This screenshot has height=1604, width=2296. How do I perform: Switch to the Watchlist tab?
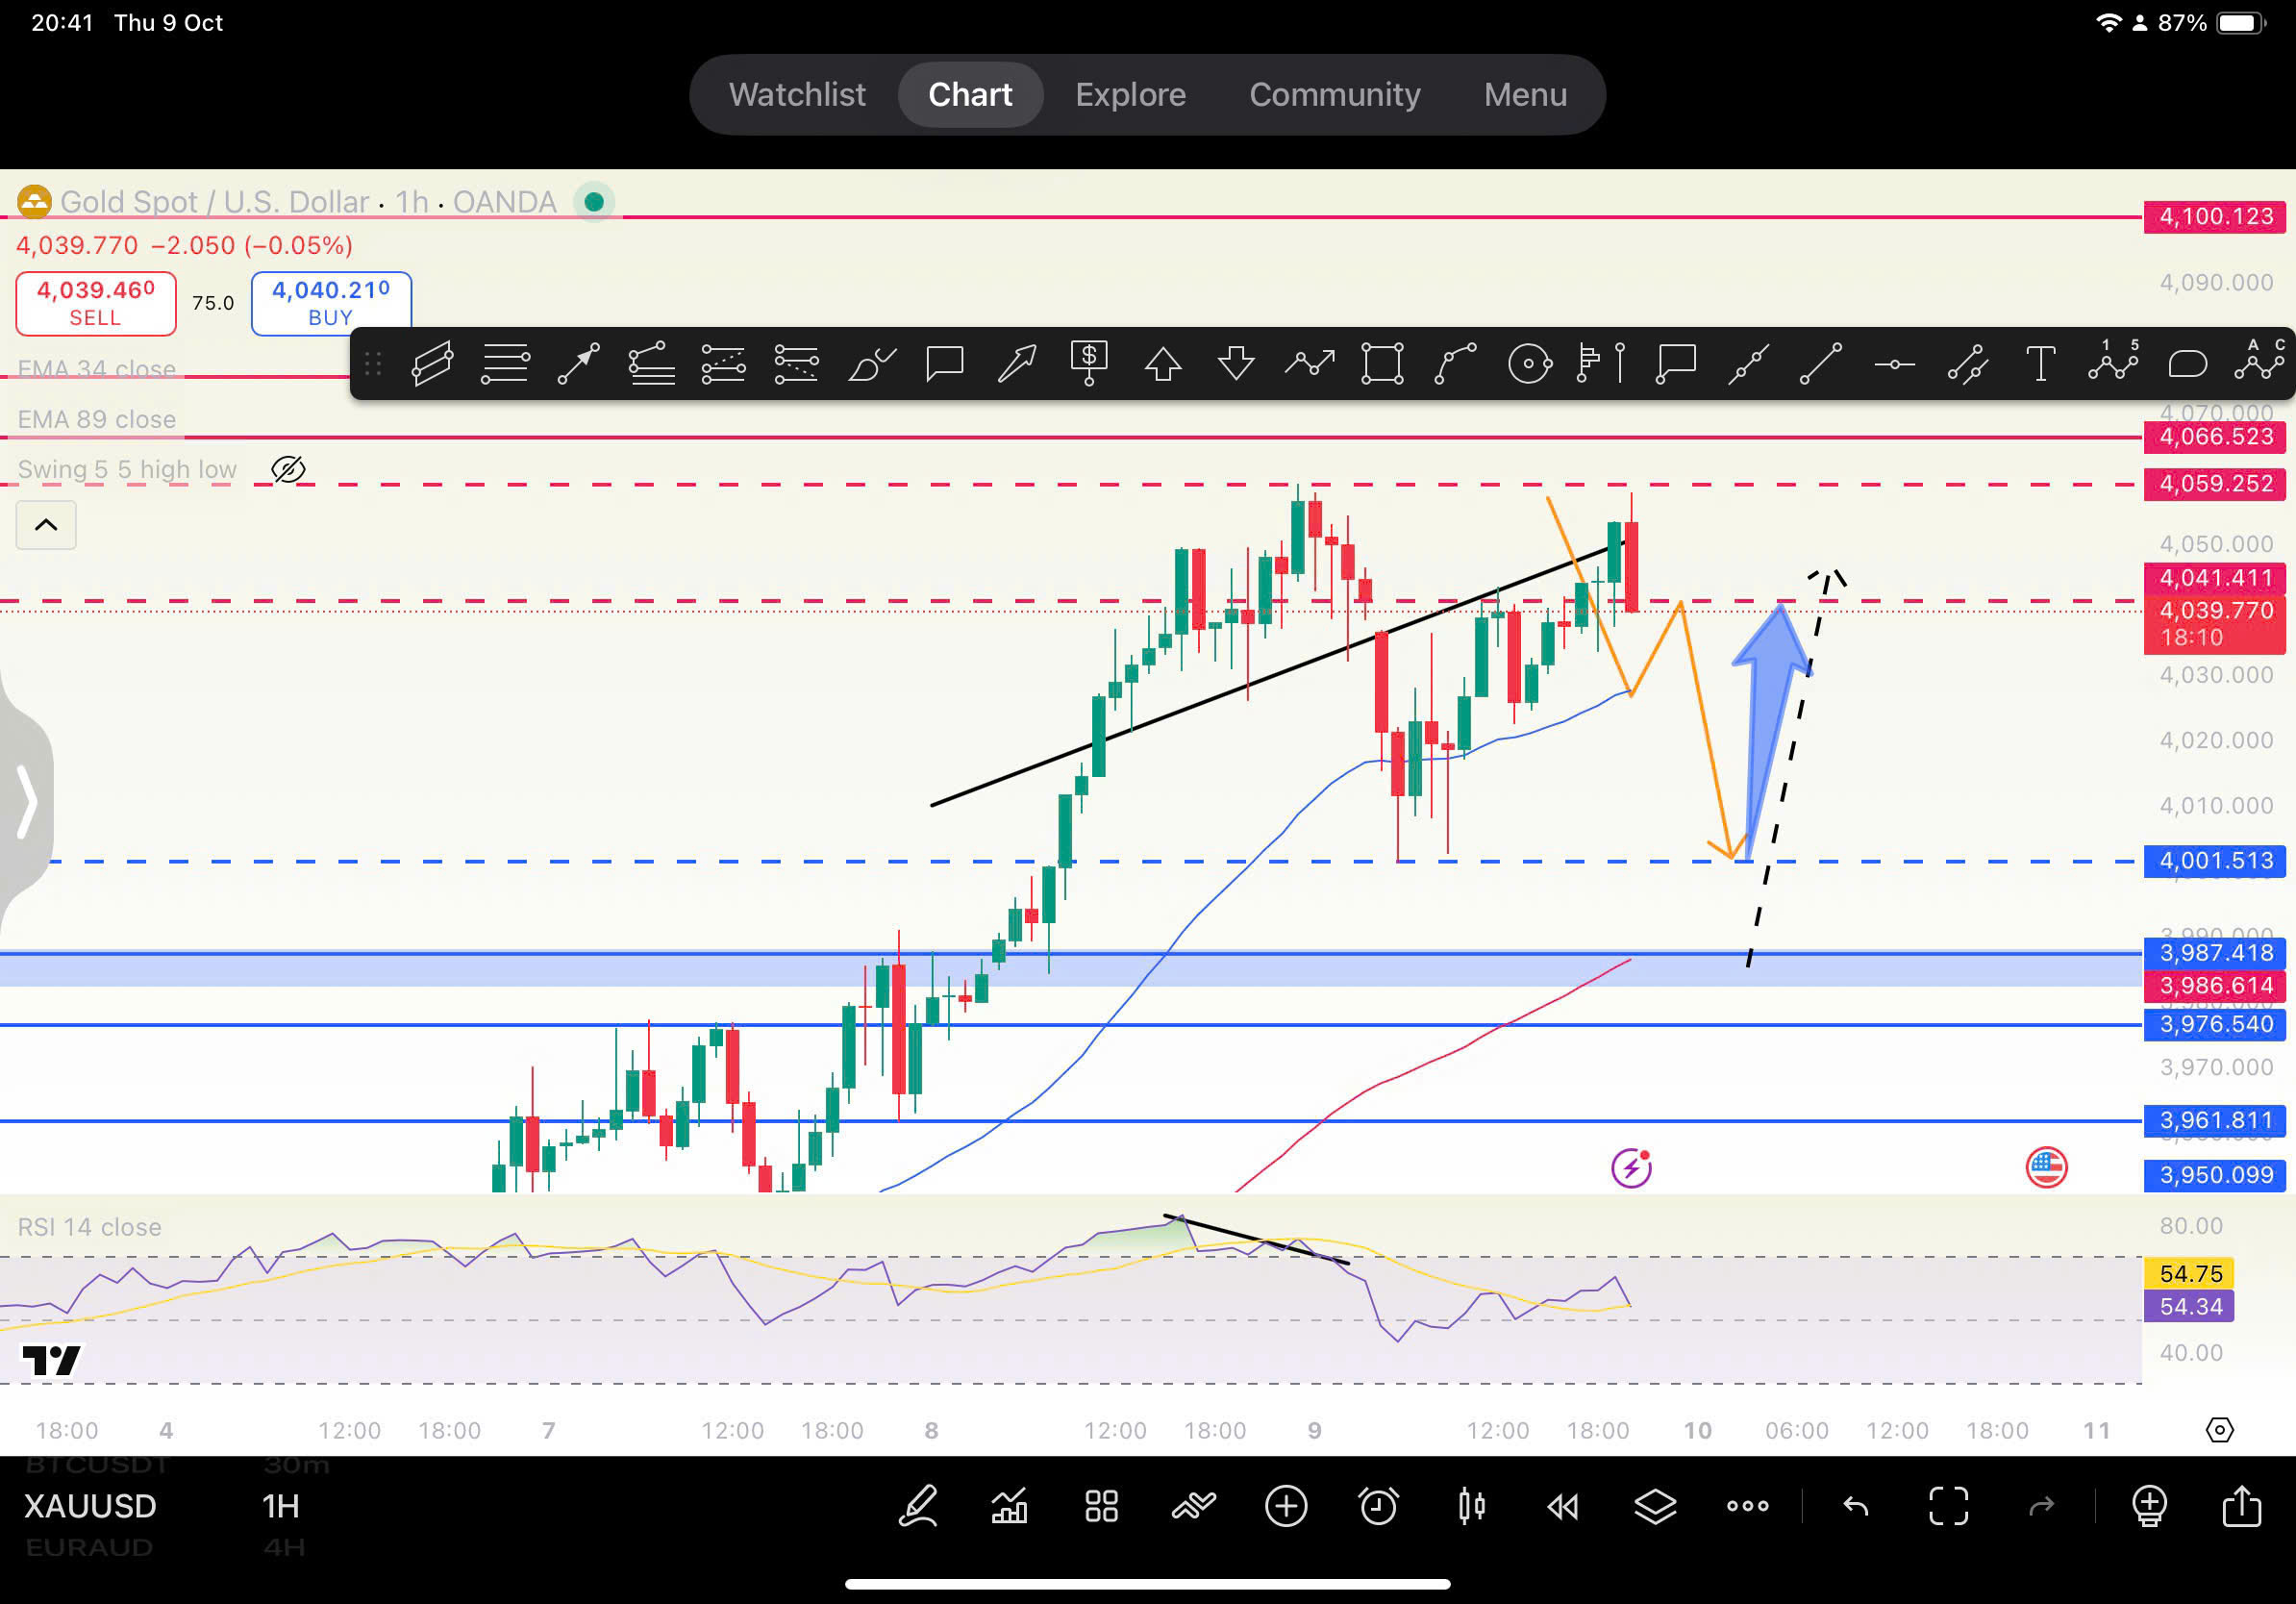797,95
